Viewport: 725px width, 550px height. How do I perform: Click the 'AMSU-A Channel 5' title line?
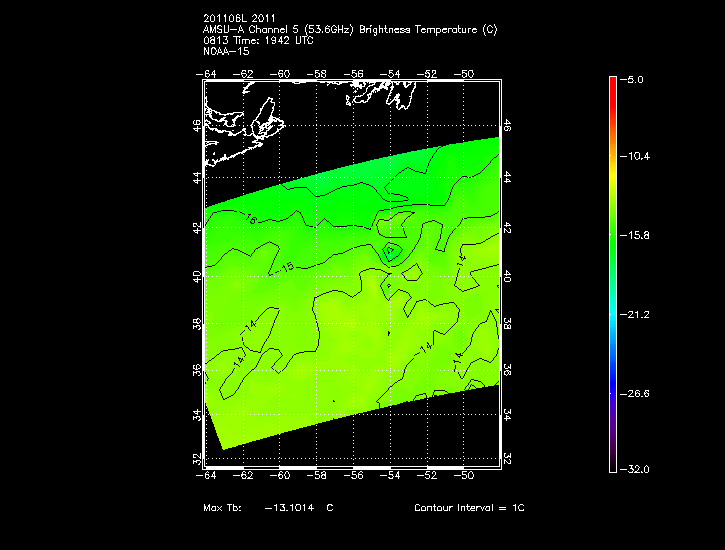(x=349, y=30)
